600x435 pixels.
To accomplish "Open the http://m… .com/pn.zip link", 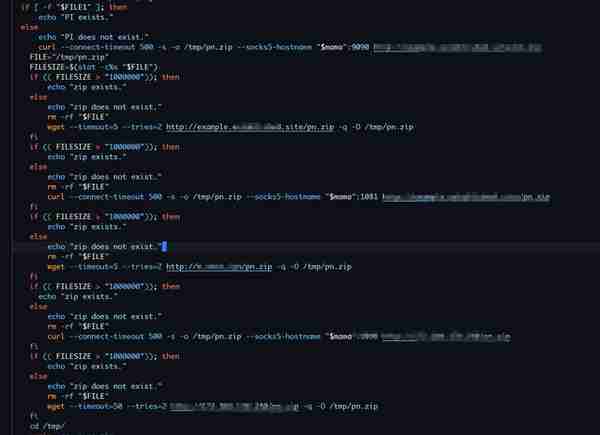I will (219, 267).
